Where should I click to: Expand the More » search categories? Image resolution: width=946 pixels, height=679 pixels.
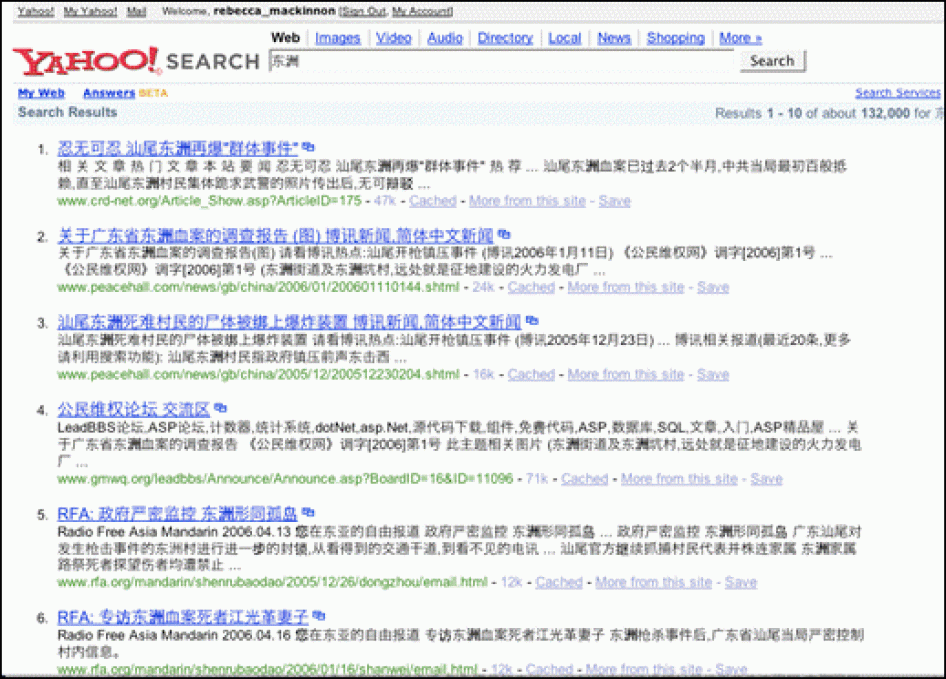point(740,38)
